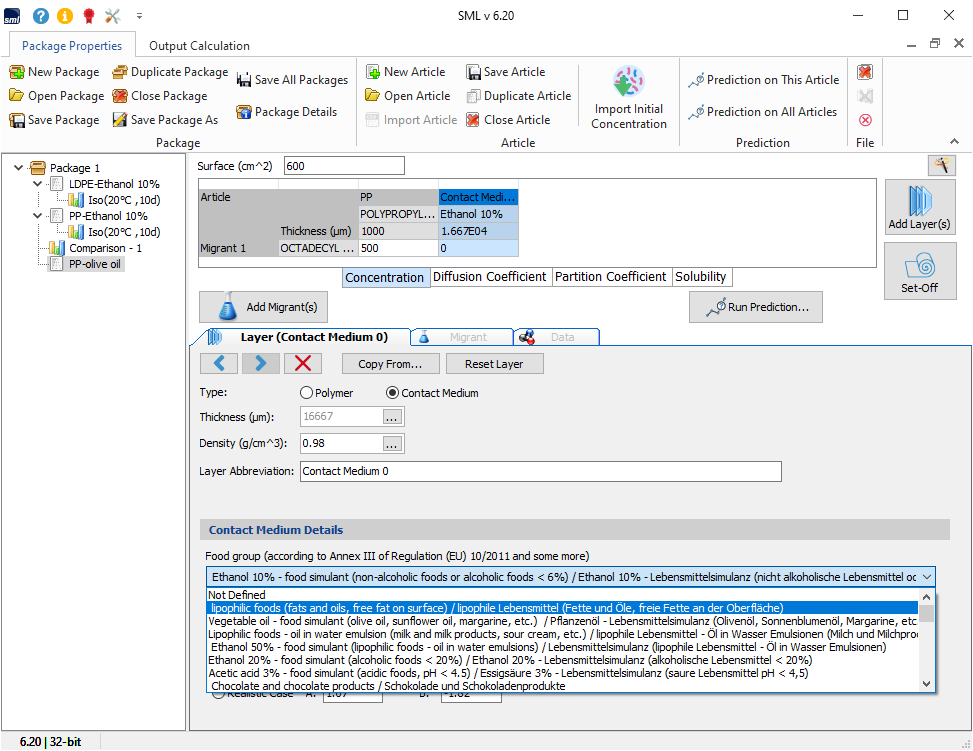Click the Reset Layer button
973x751 pixels.
[494, 364]
